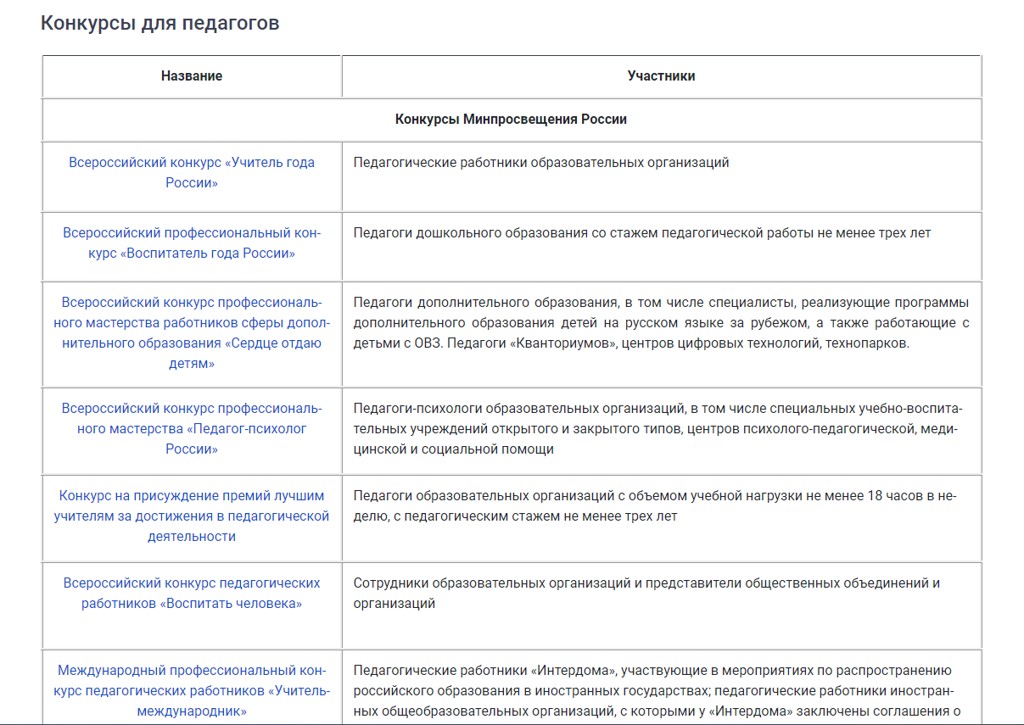This screenshot has width=1024, height=725.
Task: Open the «Учитель года России» contest link
Action: tap(191, 172)
